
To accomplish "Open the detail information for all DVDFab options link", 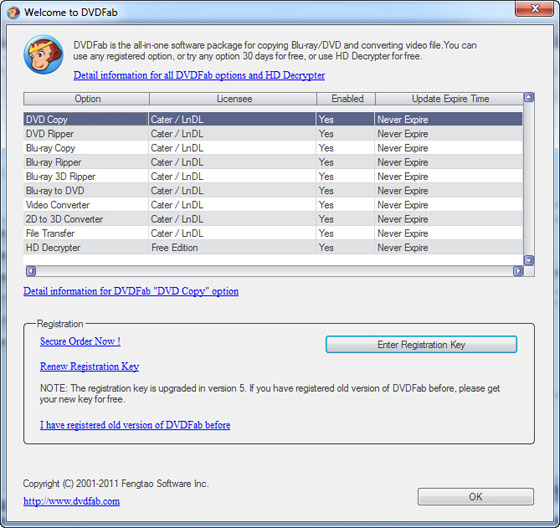I will [x=199, y=75].
